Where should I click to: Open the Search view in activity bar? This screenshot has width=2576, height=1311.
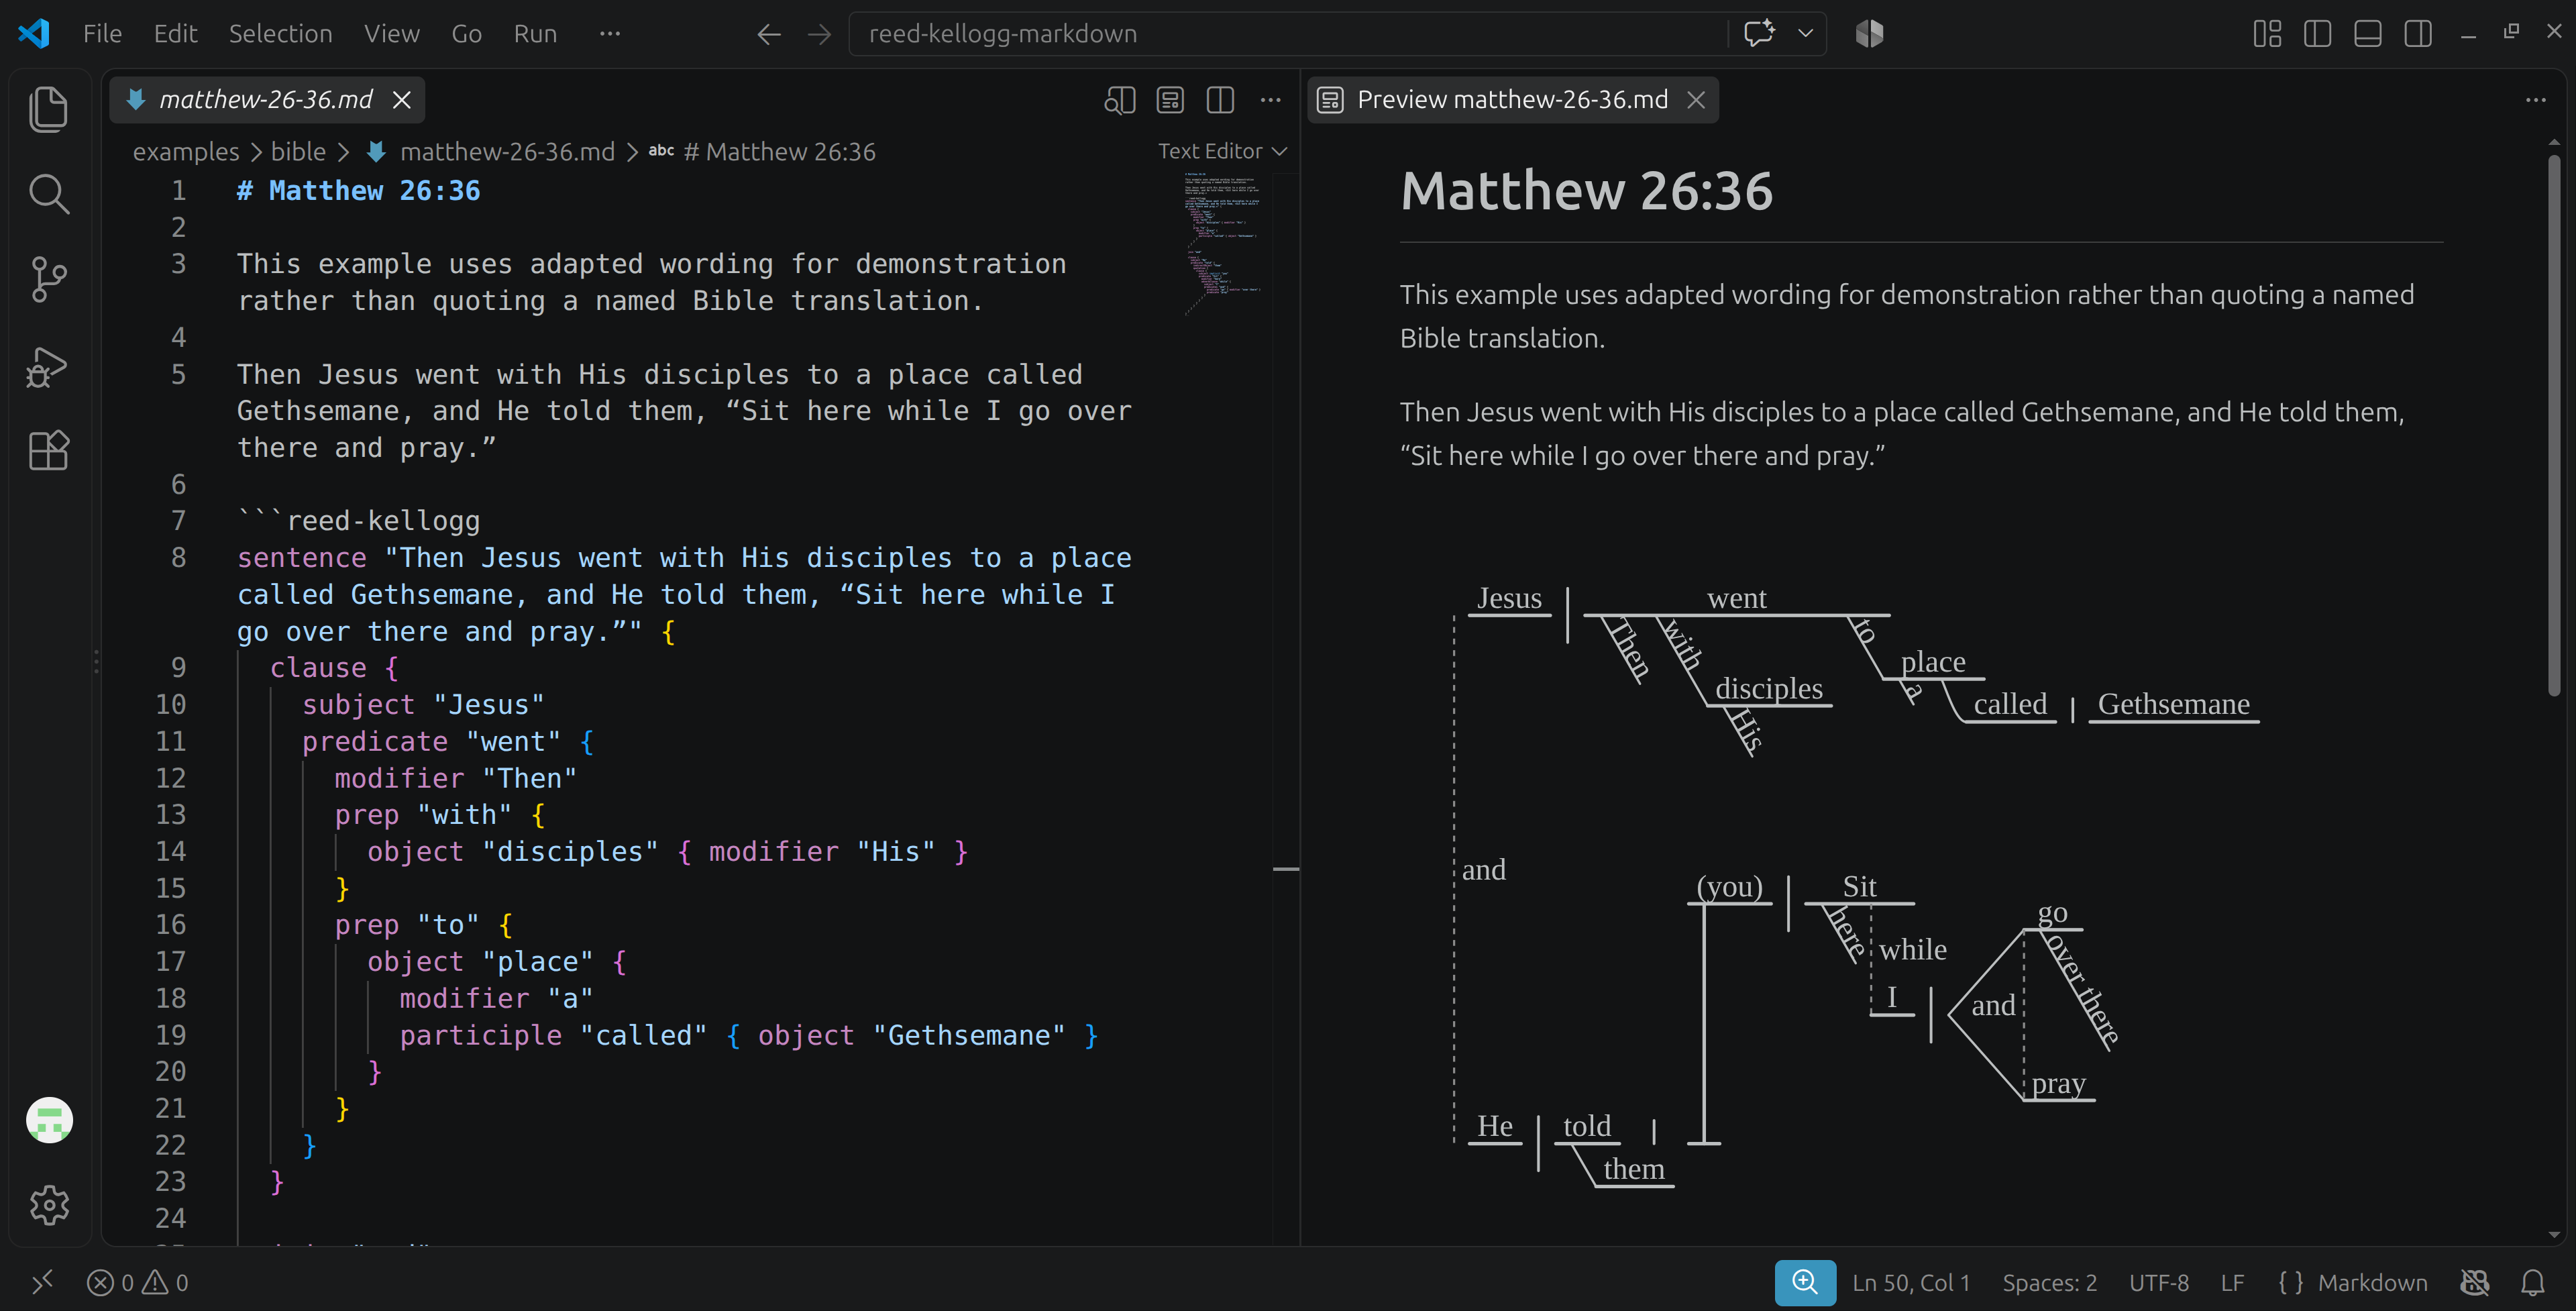click(x=48, y=194)
